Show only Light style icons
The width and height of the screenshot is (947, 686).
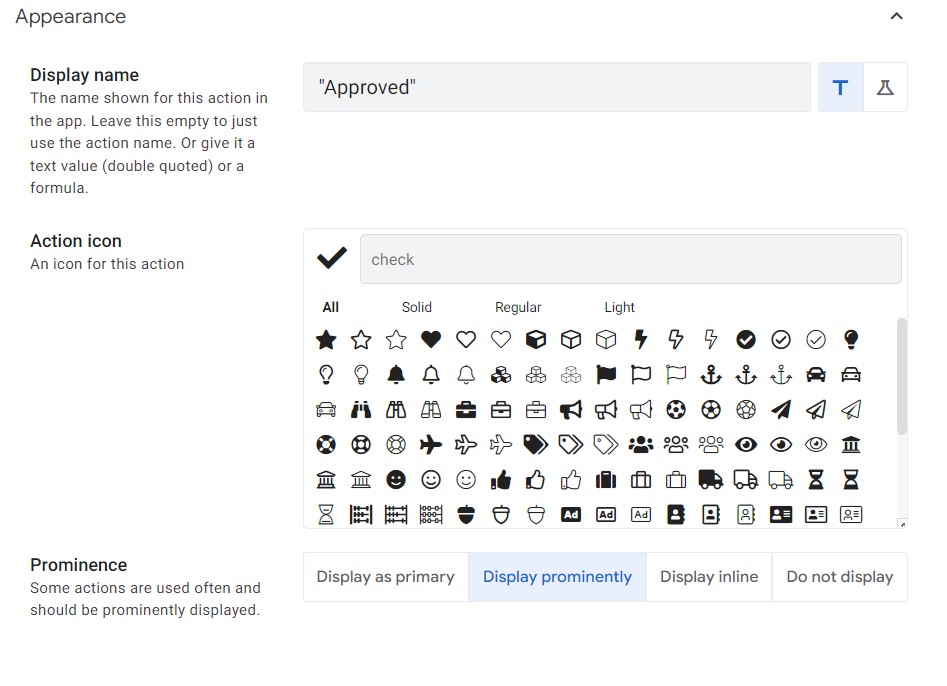(x=619, y=307)
